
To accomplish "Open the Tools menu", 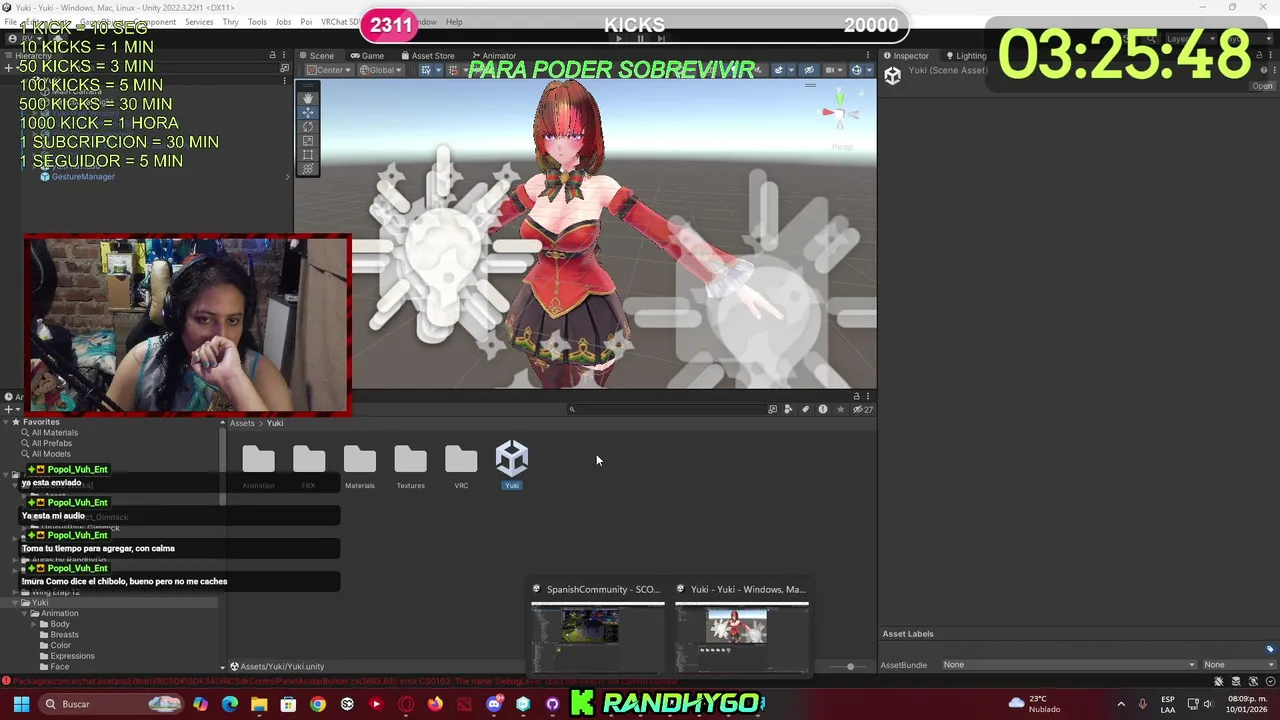I will tap(257, 22).
